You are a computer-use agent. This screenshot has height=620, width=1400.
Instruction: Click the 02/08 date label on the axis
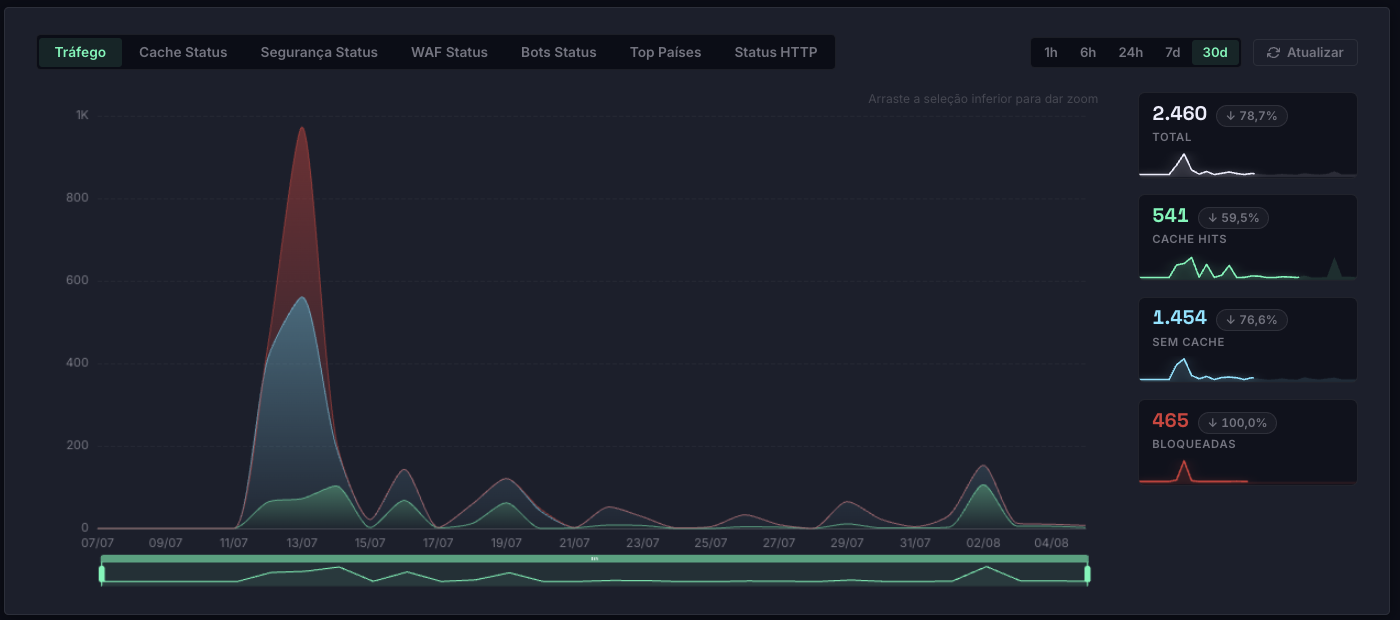point(983,543)
